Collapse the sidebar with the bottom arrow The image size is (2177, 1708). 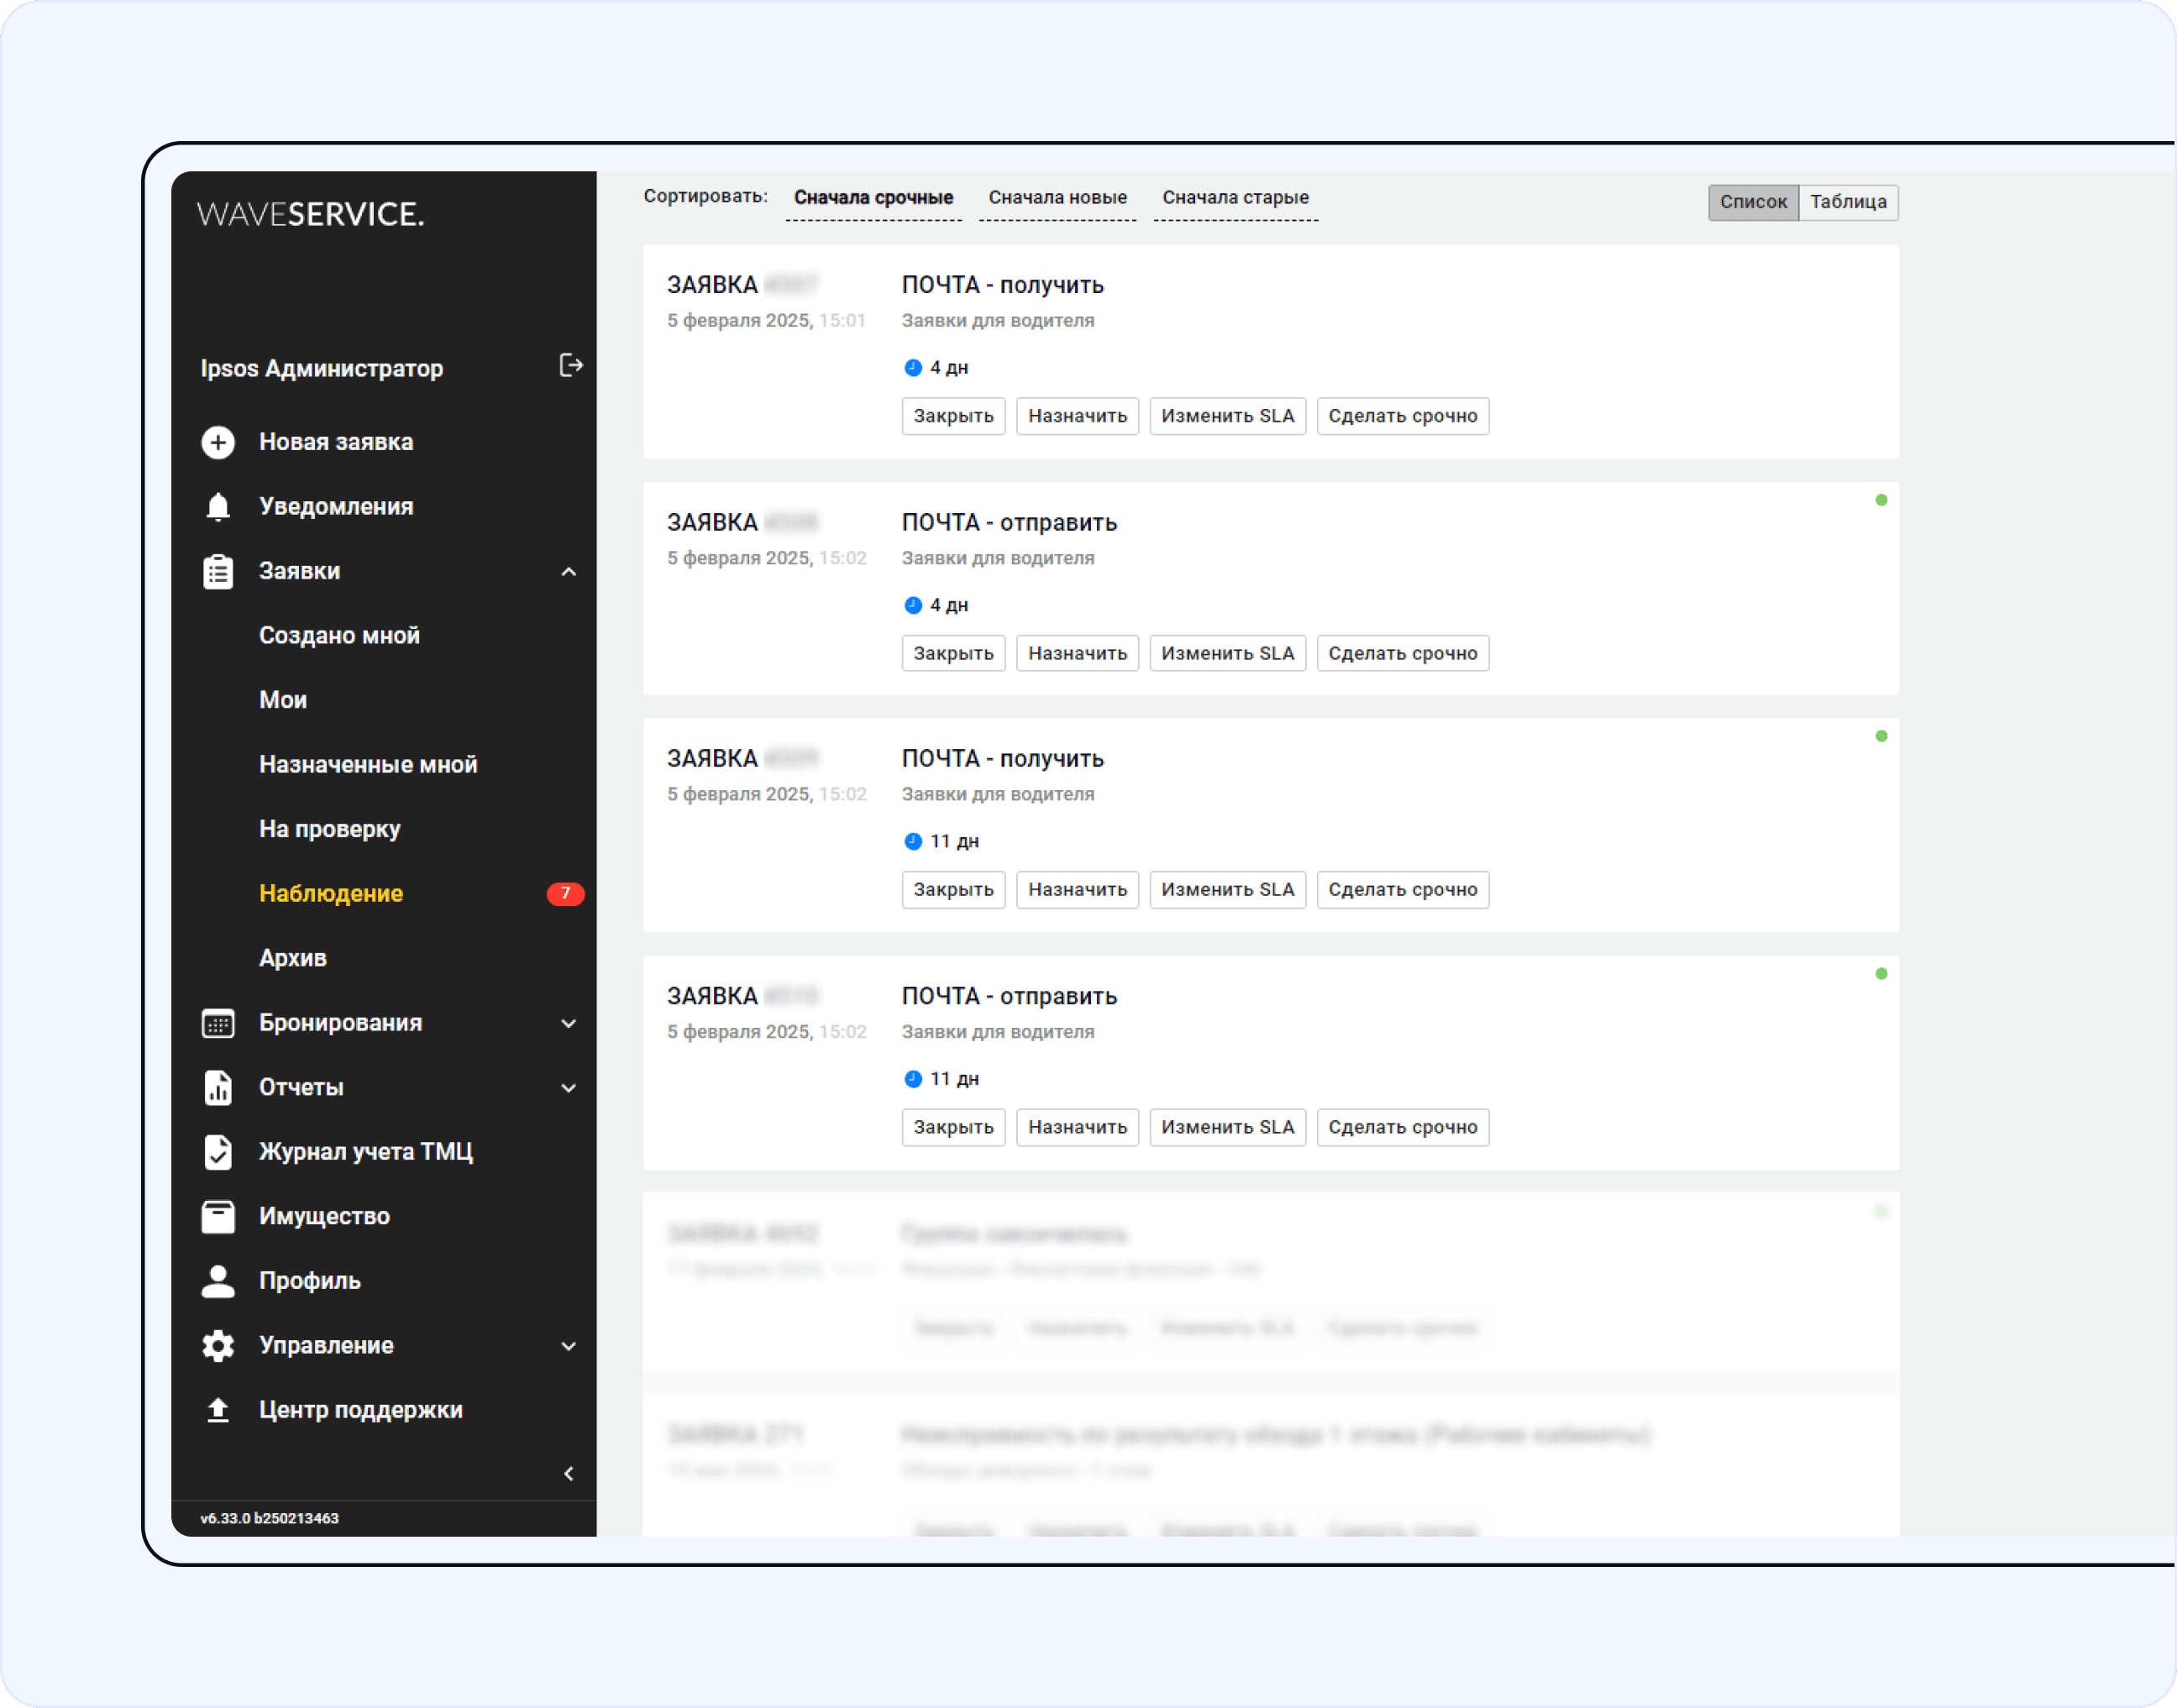coord(568,1474)
